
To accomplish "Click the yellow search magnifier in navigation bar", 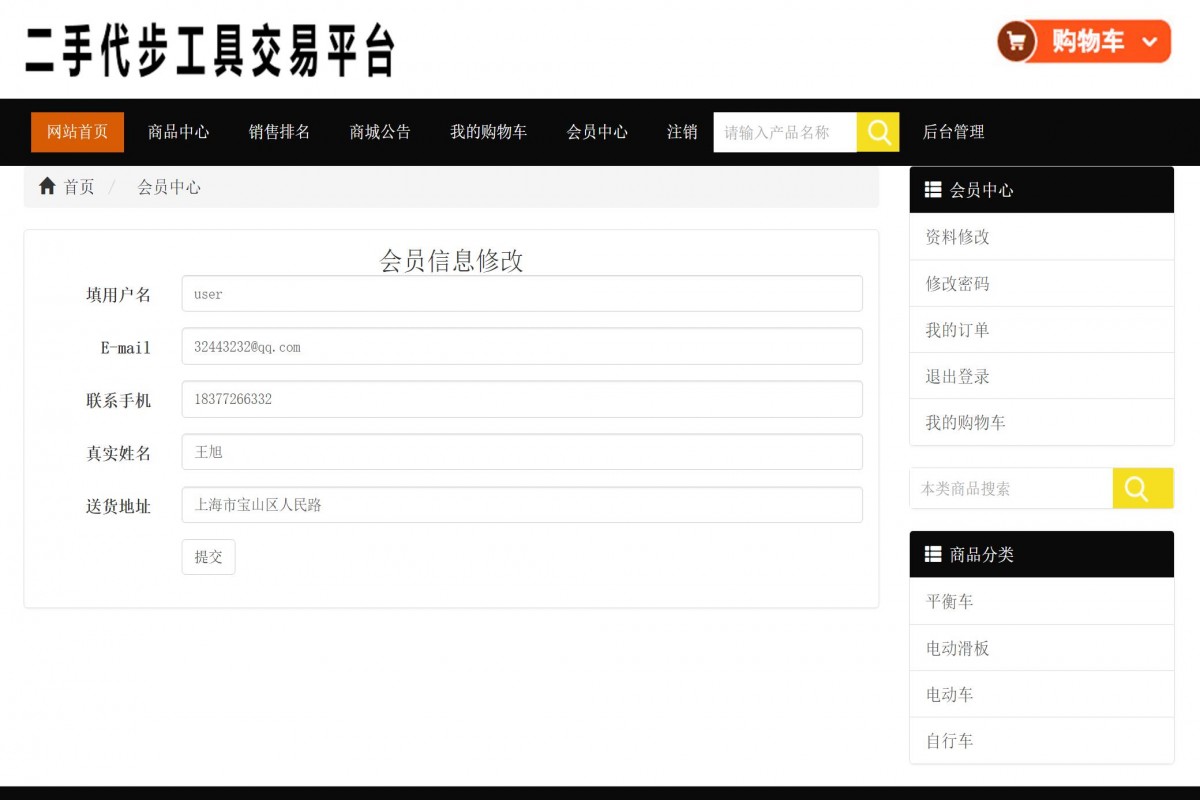I will point(878,132).
